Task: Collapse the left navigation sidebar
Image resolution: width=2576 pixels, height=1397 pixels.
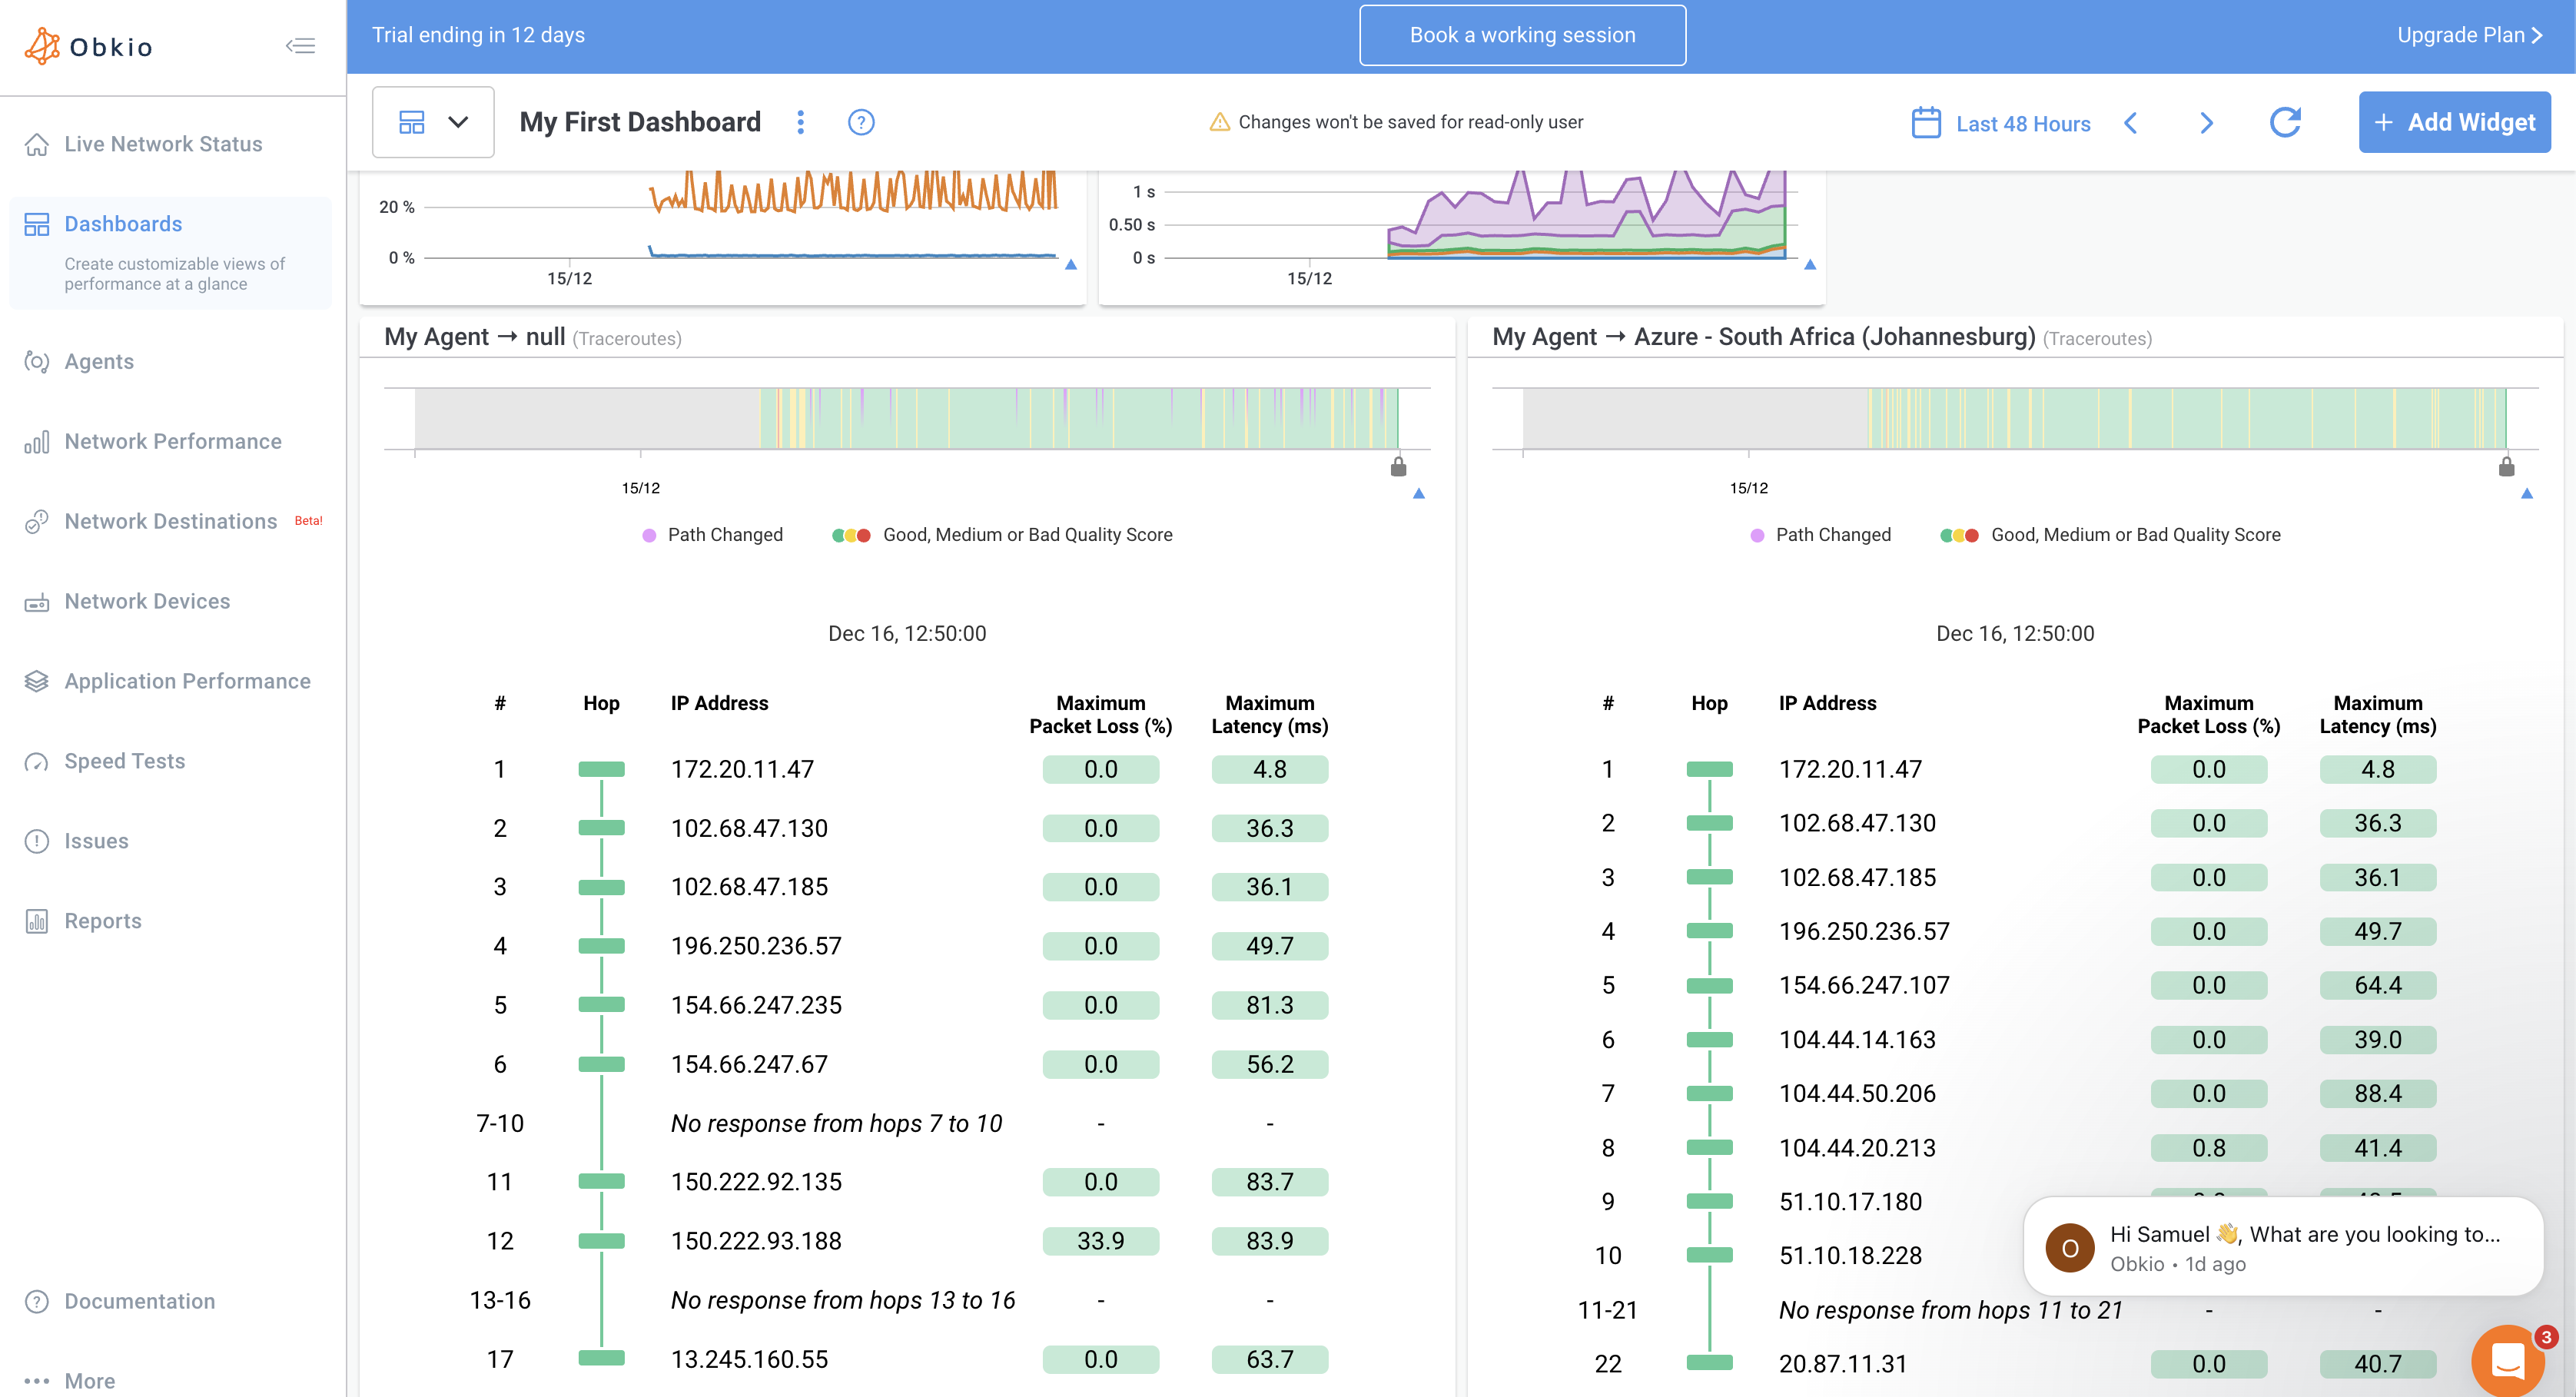Action: tap(300, 45)
